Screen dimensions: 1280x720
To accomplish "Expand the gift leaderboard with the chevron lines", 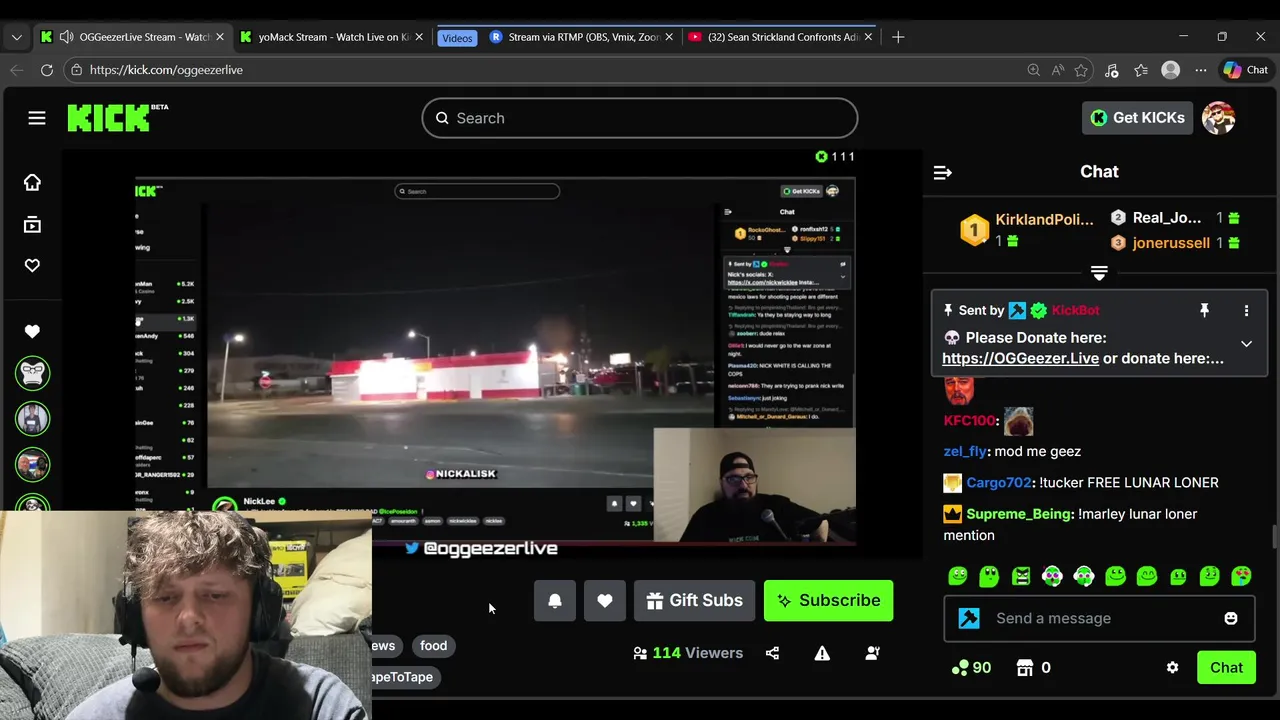I will pyautogui.click(x=1099, y=273).
